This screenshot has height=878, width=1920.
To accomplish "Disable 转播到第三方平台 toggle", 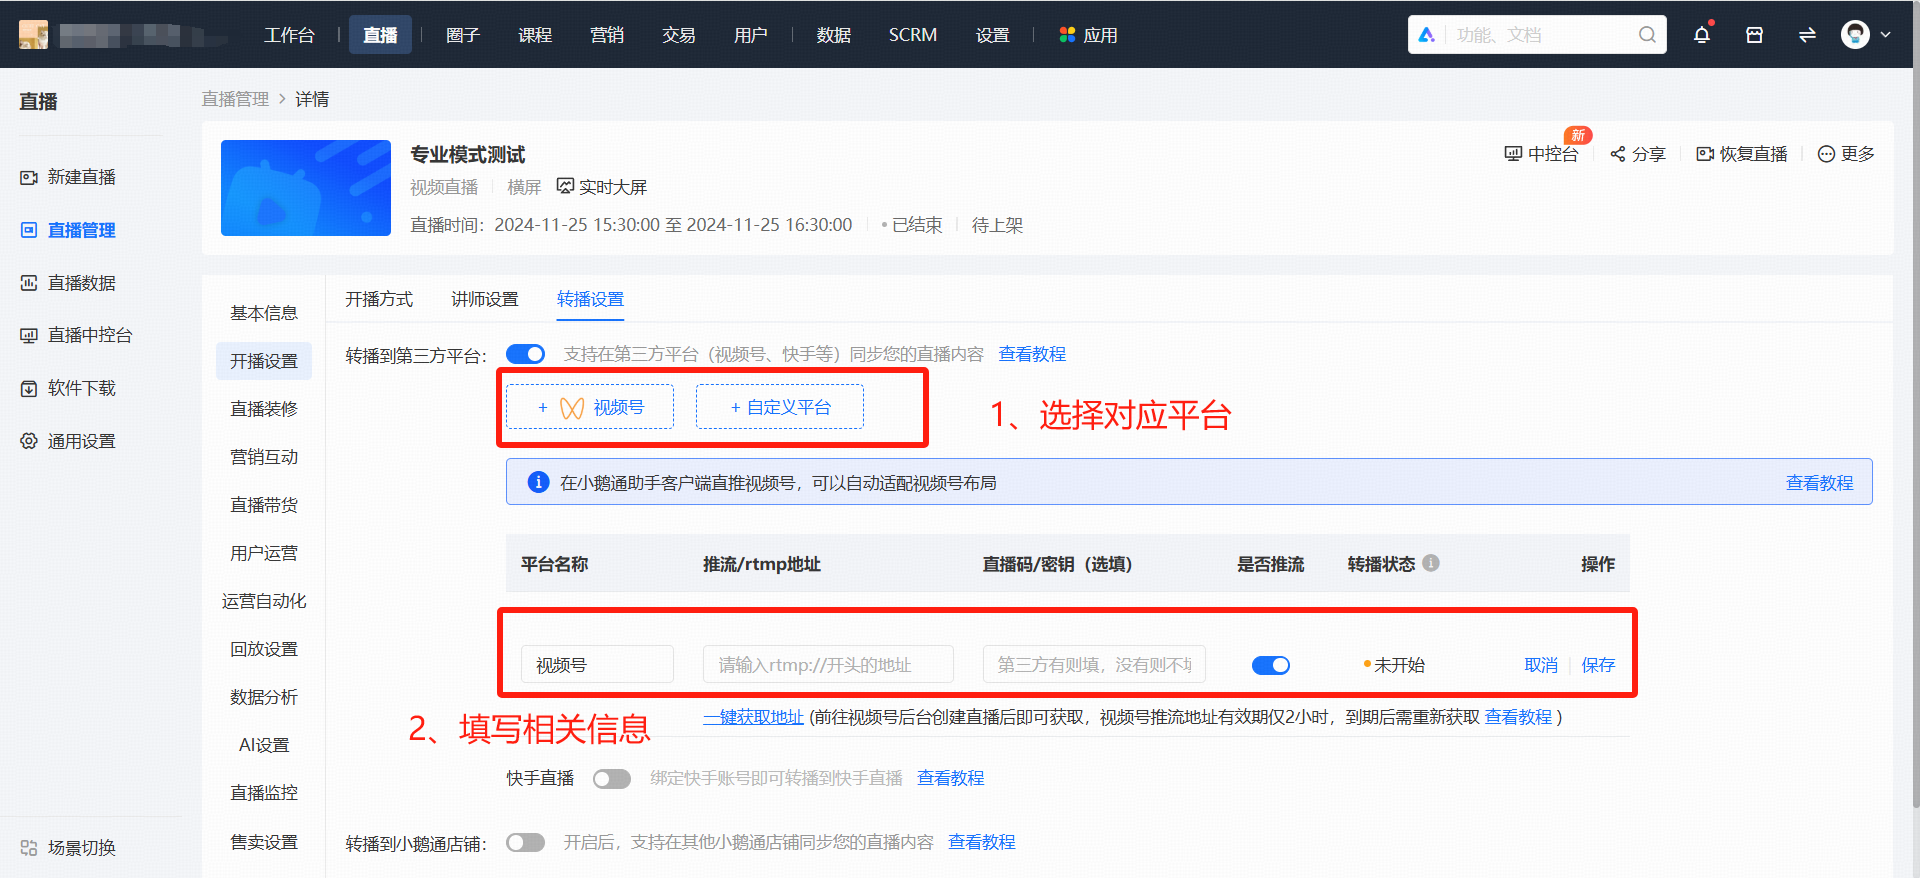I will (525, 354).
